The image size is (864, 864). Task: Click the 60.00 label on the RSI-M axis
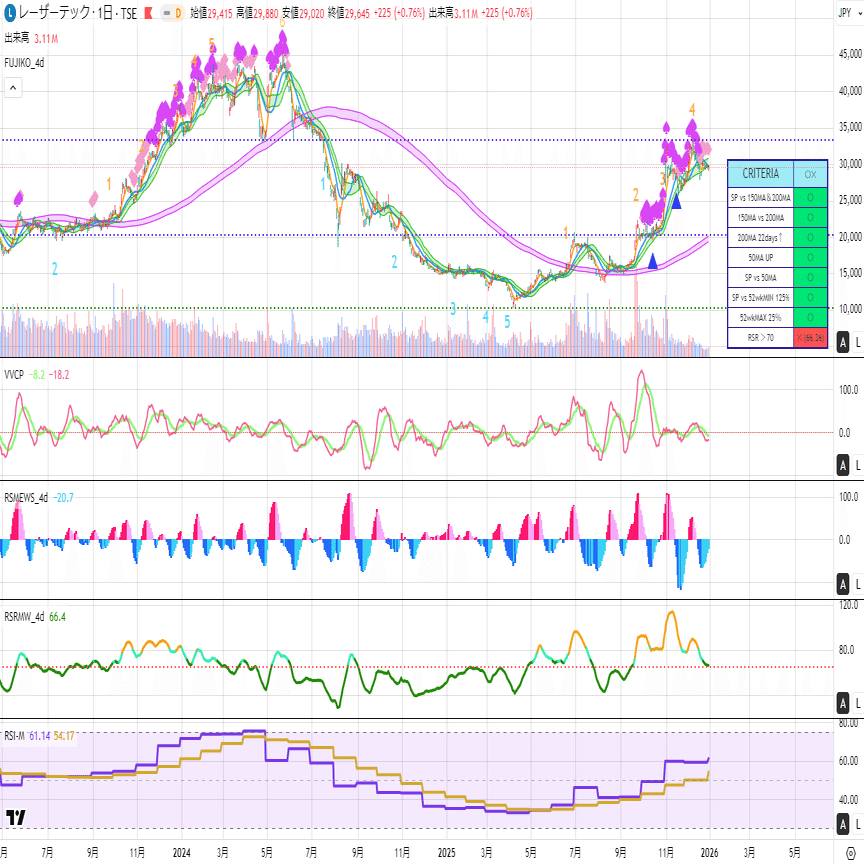[x=849, y=761]
